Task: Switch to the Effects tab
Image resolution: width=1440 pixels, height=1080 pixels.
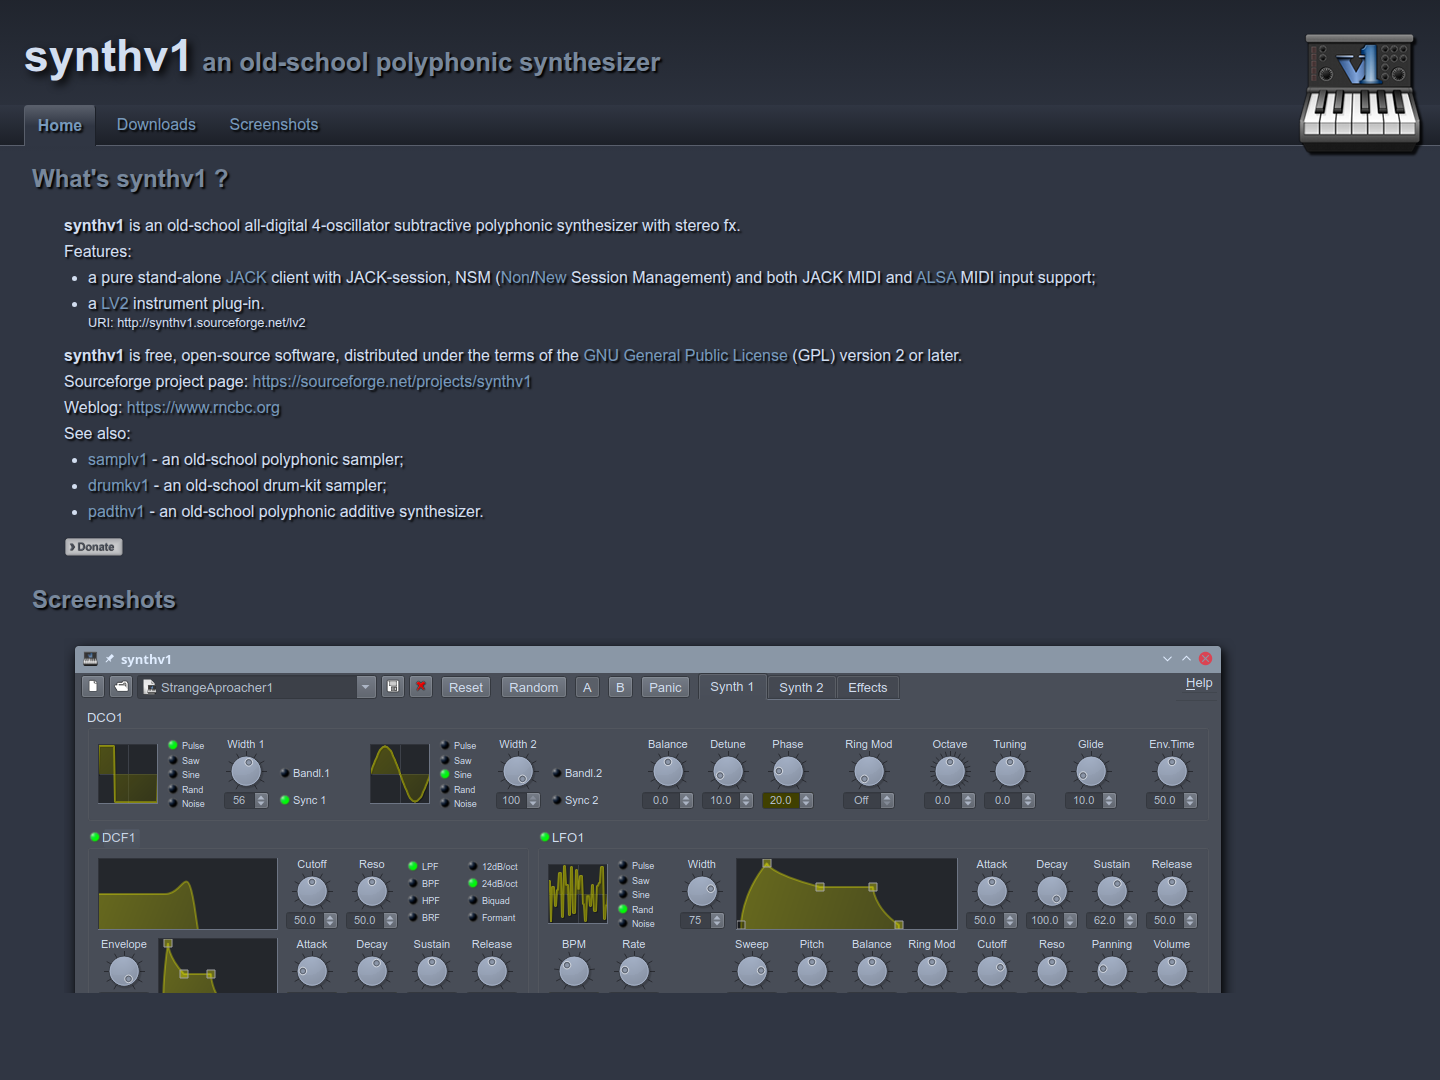Action: (867, 687)
